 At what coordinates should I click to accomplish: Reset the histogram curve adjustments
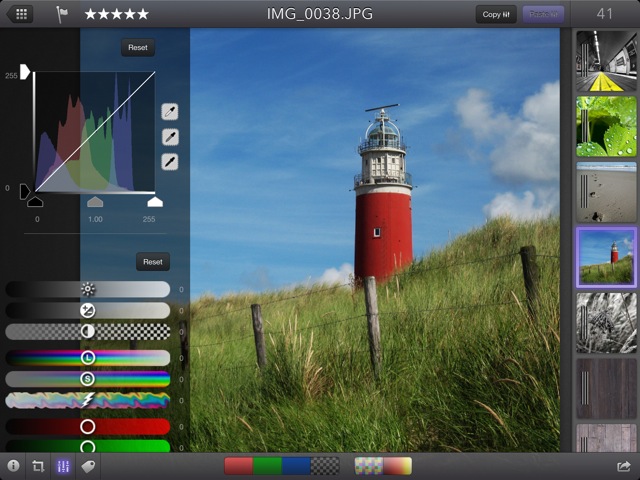(138, 48)
